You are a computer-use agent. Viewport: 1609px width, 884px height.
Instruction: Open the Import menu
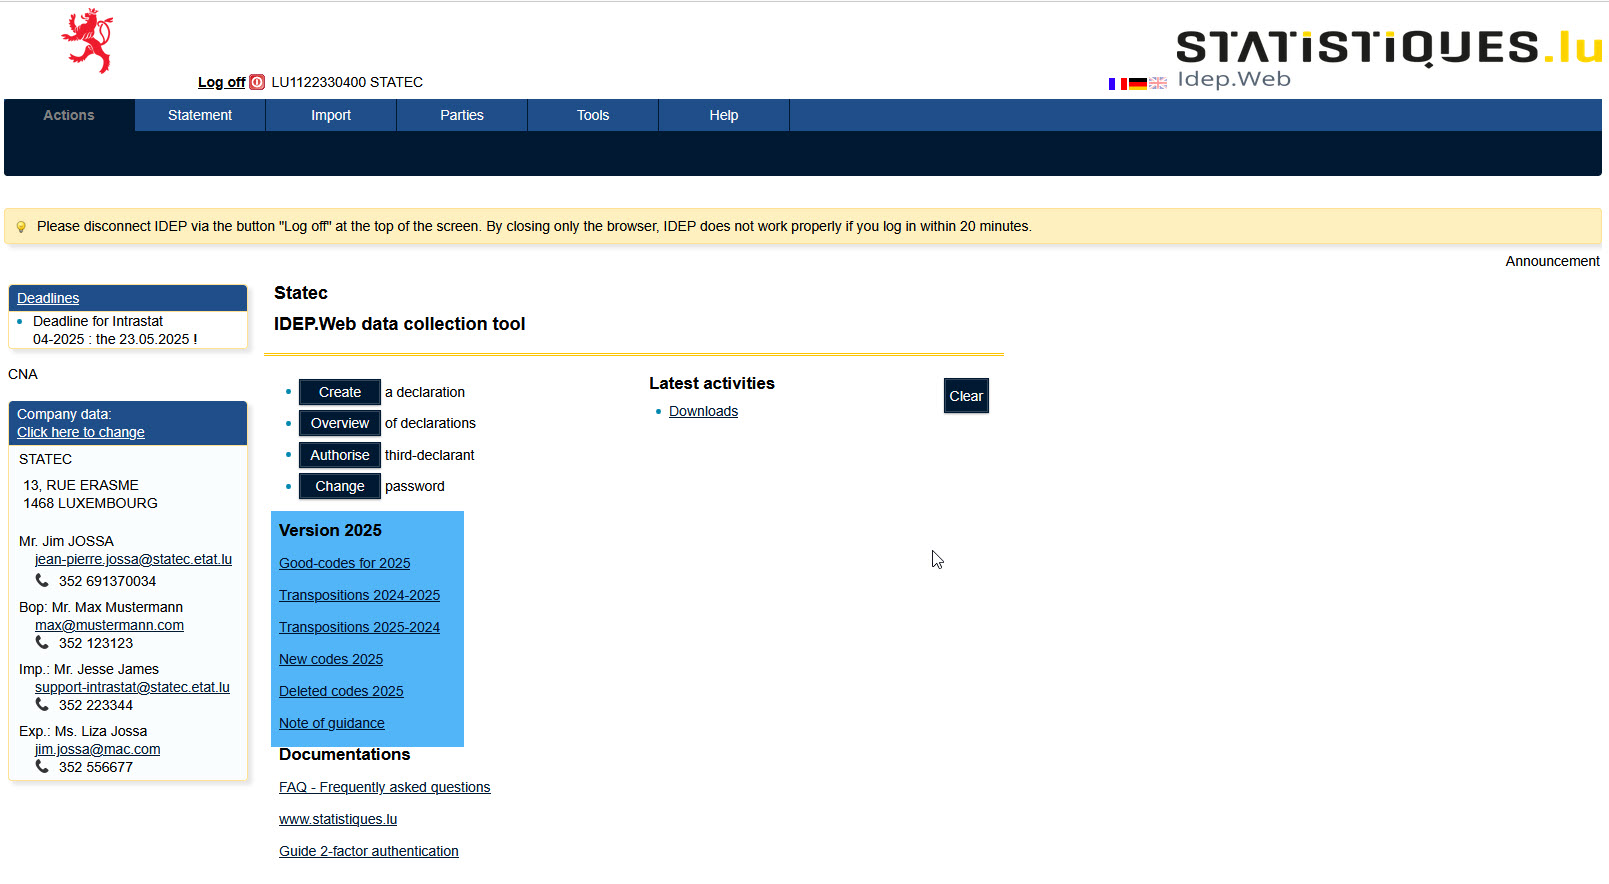pos(331,115)
